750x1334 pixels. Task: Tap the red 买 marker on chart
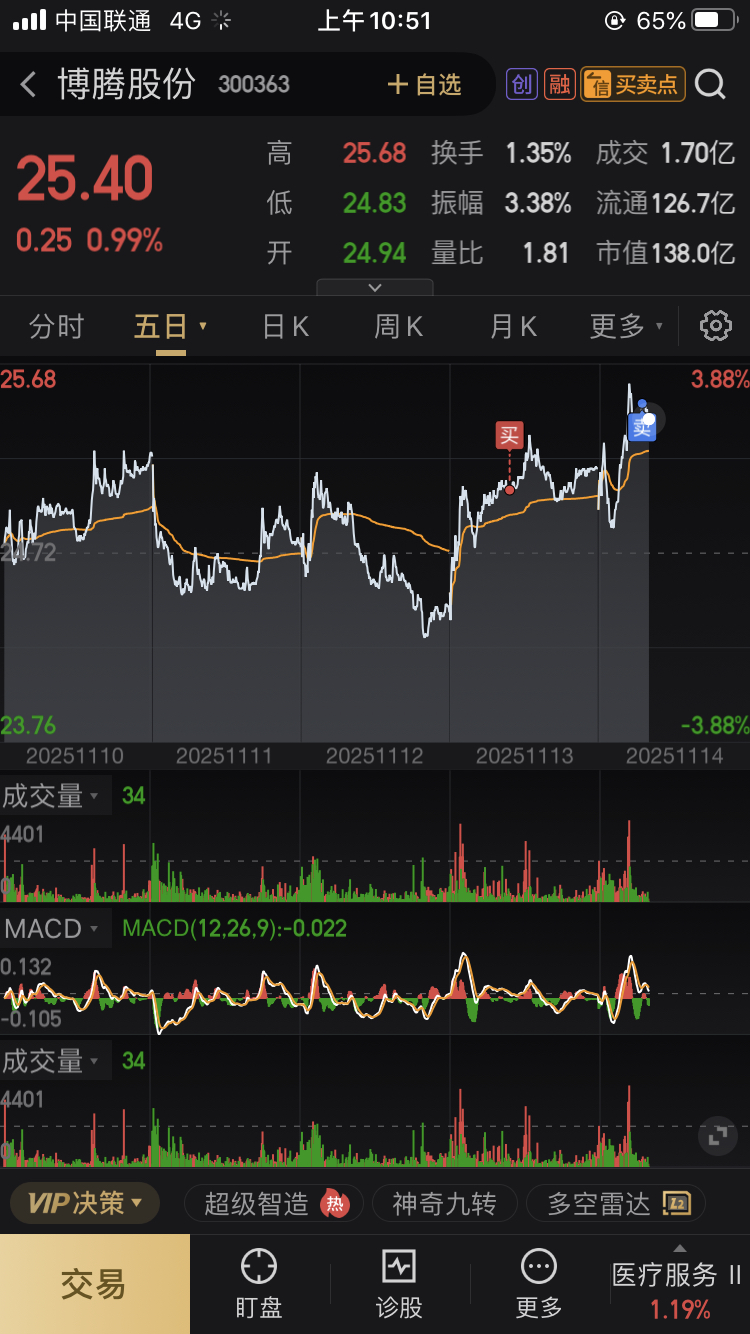(510, 435)
